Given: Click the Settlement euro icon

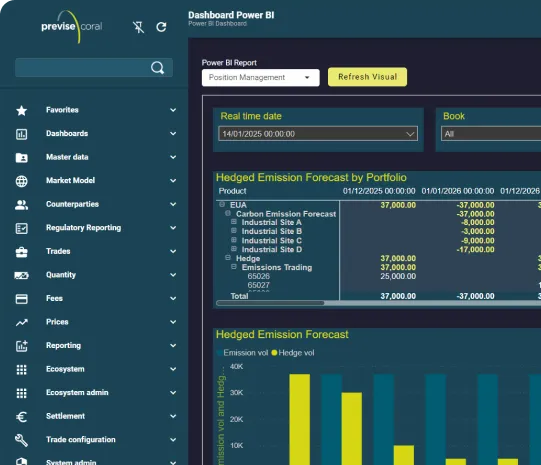Looking at the screenshot, I should click(21, 417).
